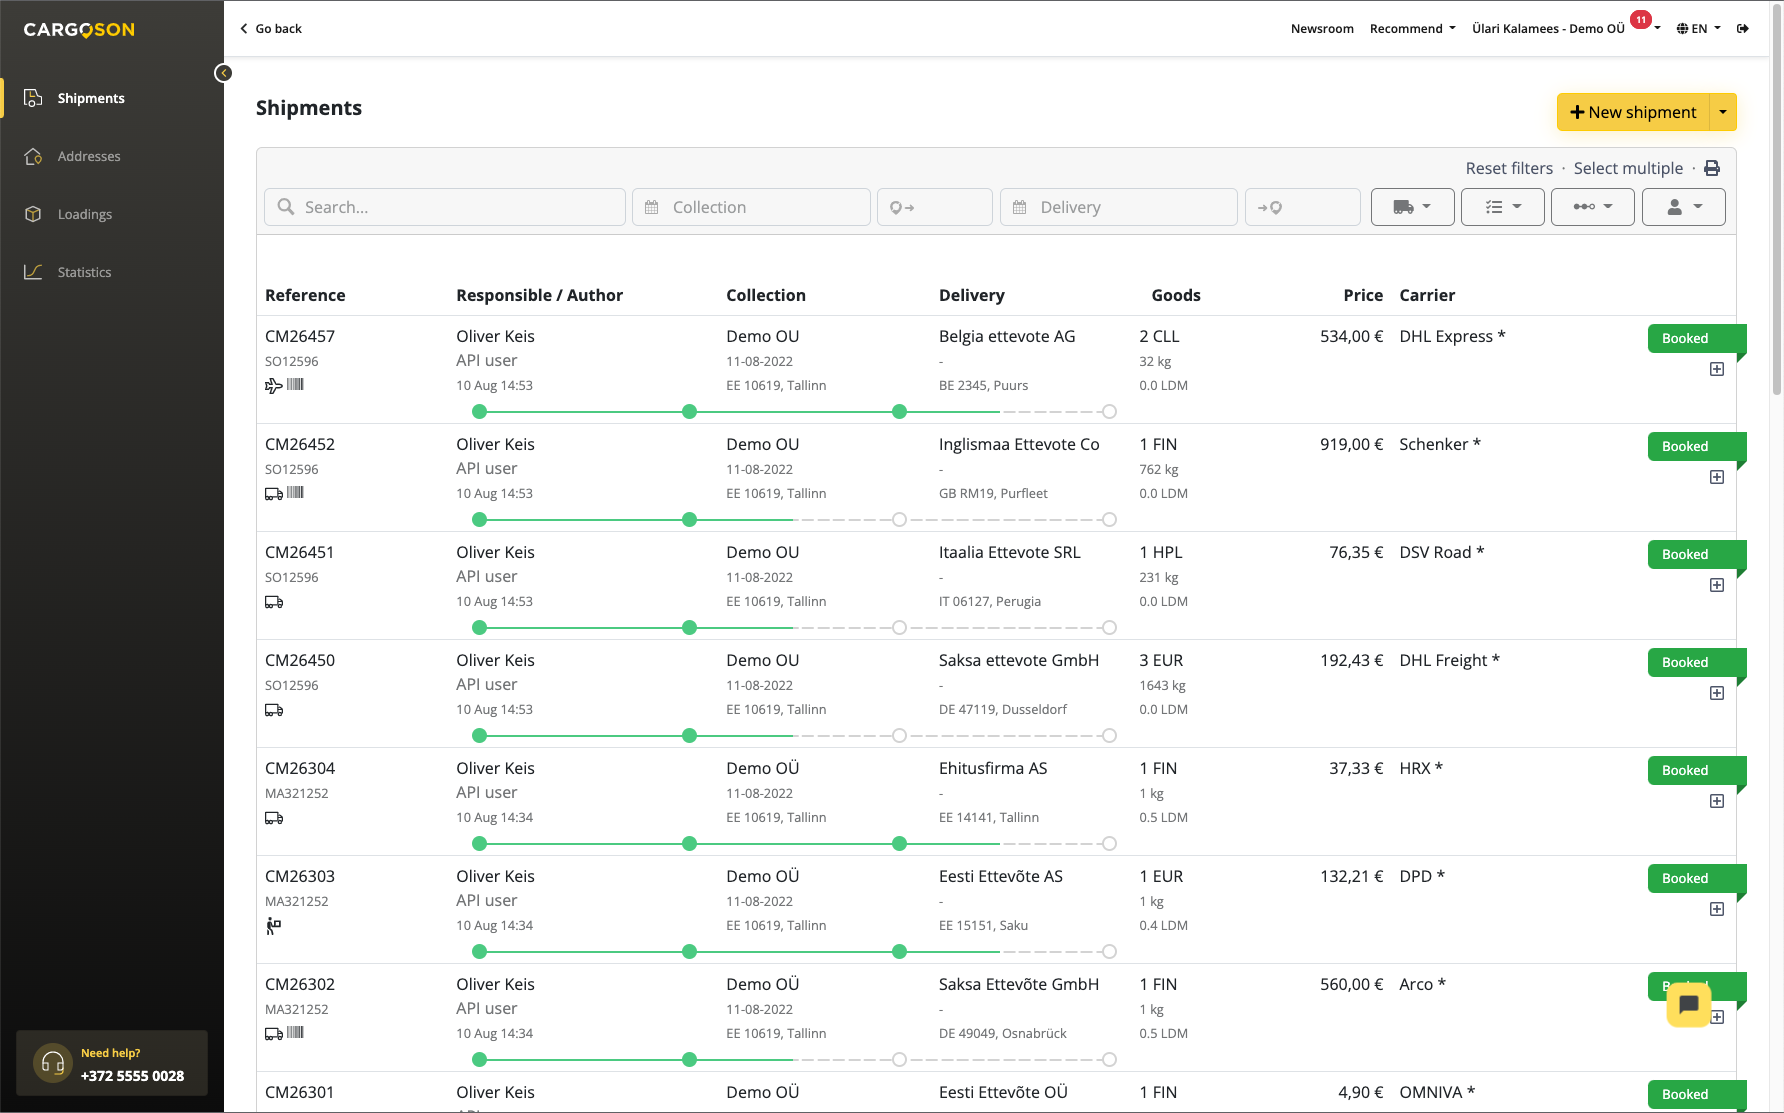Viewport: 1784px width, 1113px height.
Task: Call support number +372 5555 0028
Action: [x=132, y=1076]
